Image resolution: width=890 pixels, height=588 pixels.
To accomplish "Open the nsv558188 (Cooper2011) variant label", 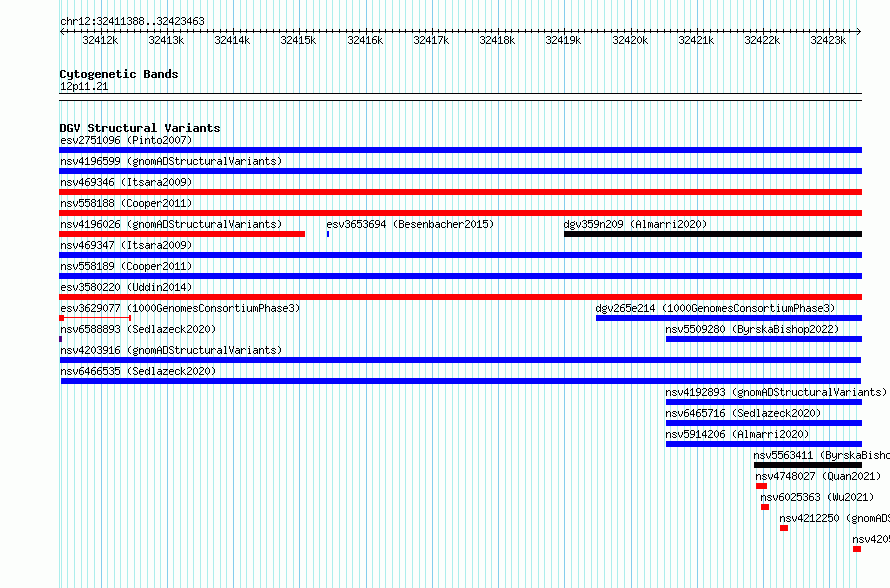I will 126,203.
